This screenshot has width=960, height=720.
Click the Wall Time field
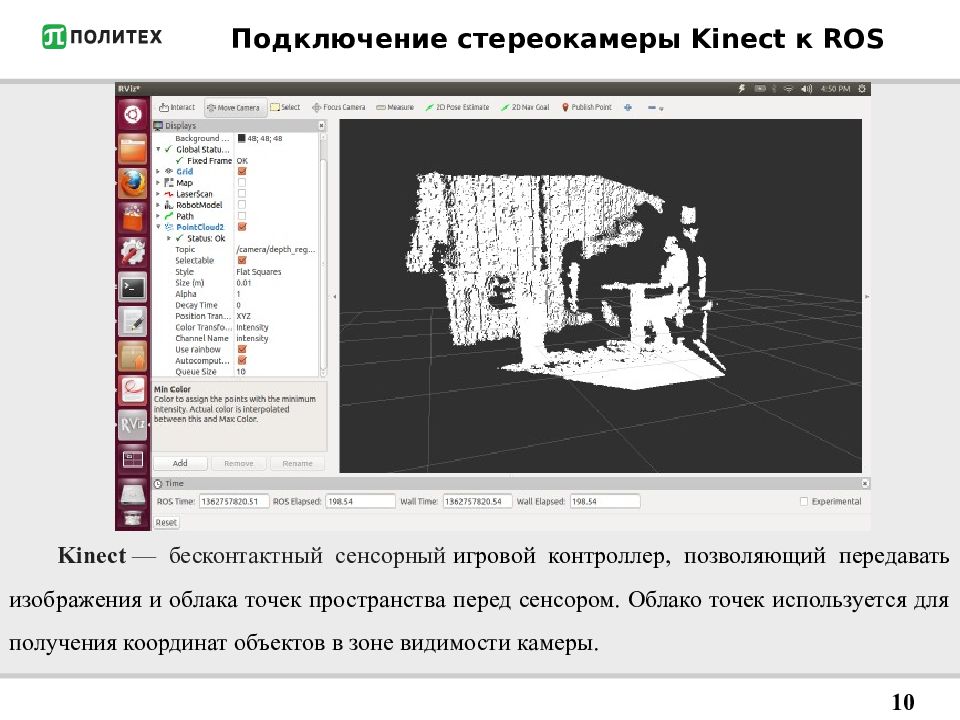(x=478, y=501)
